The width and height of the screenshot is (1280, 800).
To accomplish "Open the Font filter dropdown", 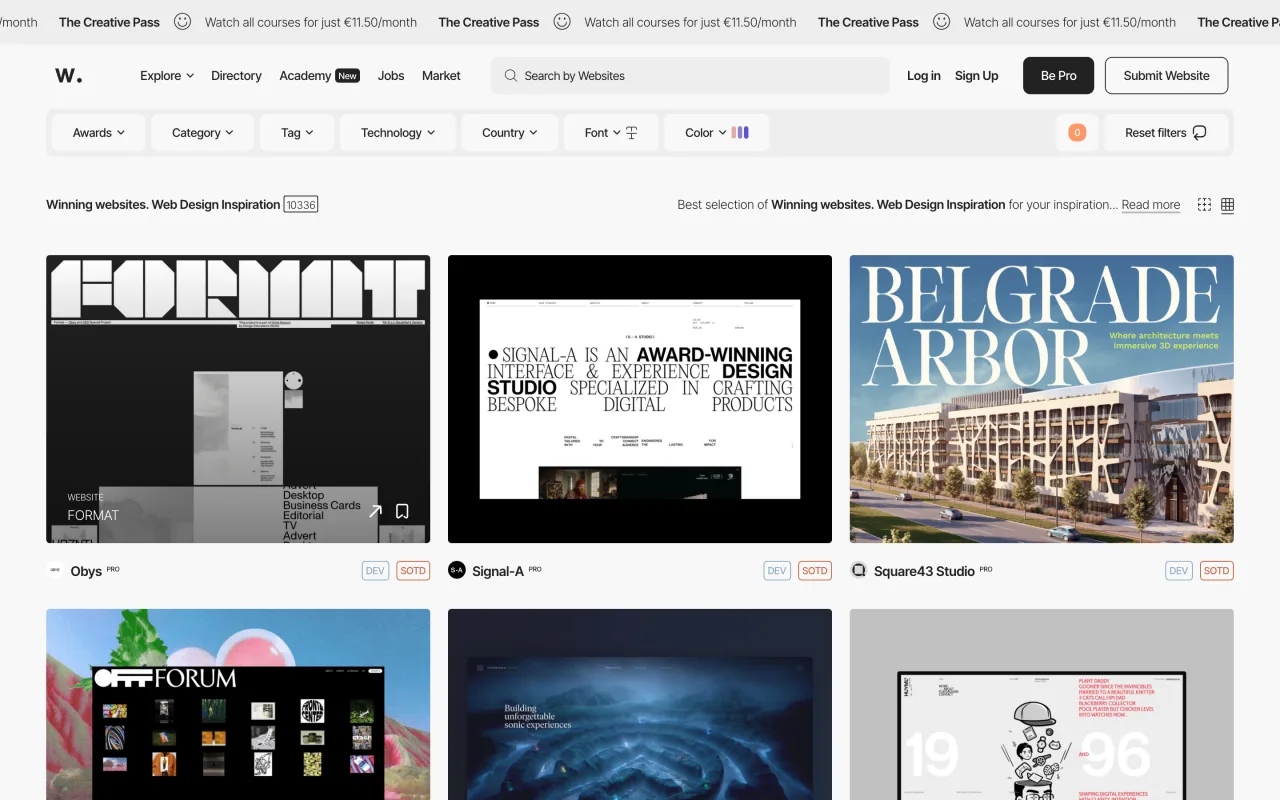I will click(x=611, y=132).
